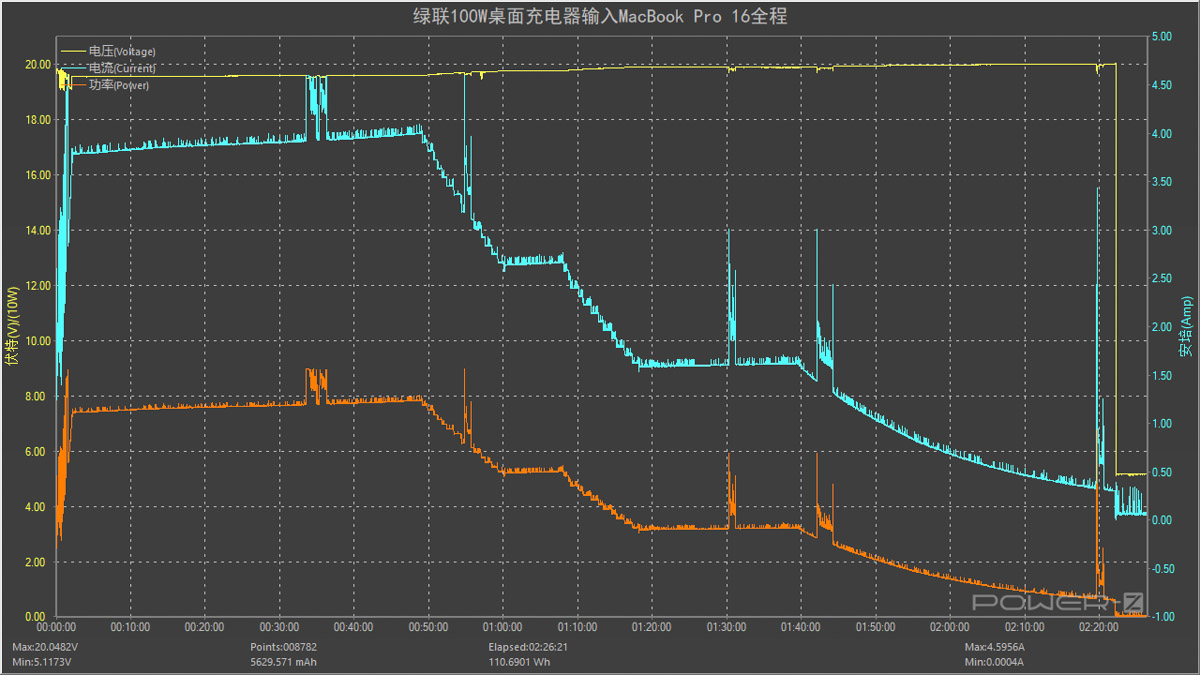Toggle the 电压(Voltage) legend label
1200x675 pixels.
point(121,51)
